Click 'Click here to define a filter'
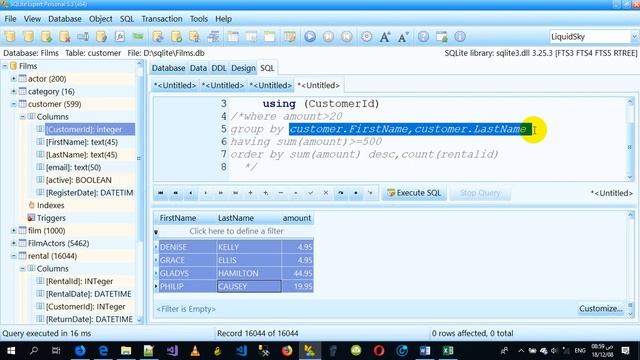Image resolution: width=640 pixels, height=360 pixels. [236, 231]
